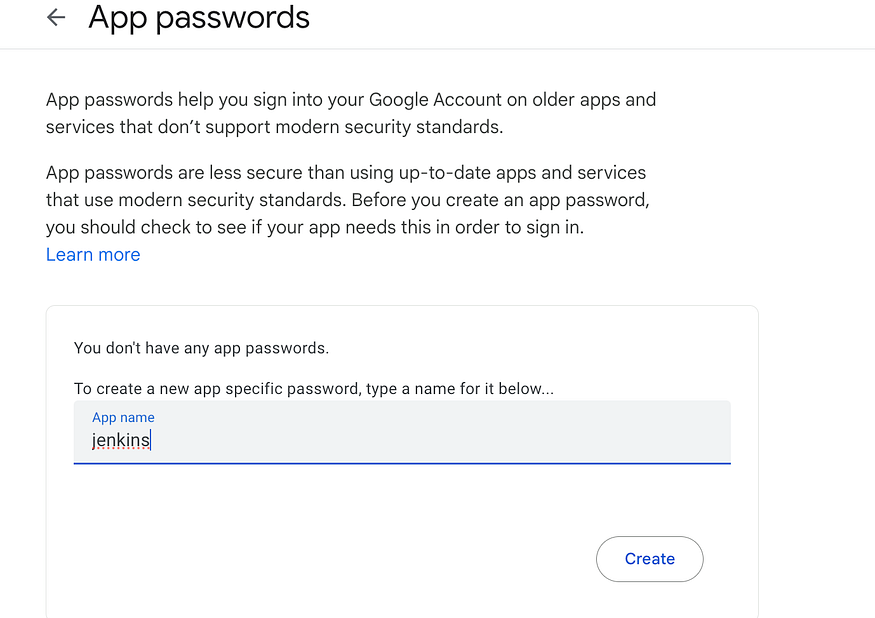Screen dimensions: 875x618
Task: Click the word jenkins typed in field
Action: click(x=120, y=440)
